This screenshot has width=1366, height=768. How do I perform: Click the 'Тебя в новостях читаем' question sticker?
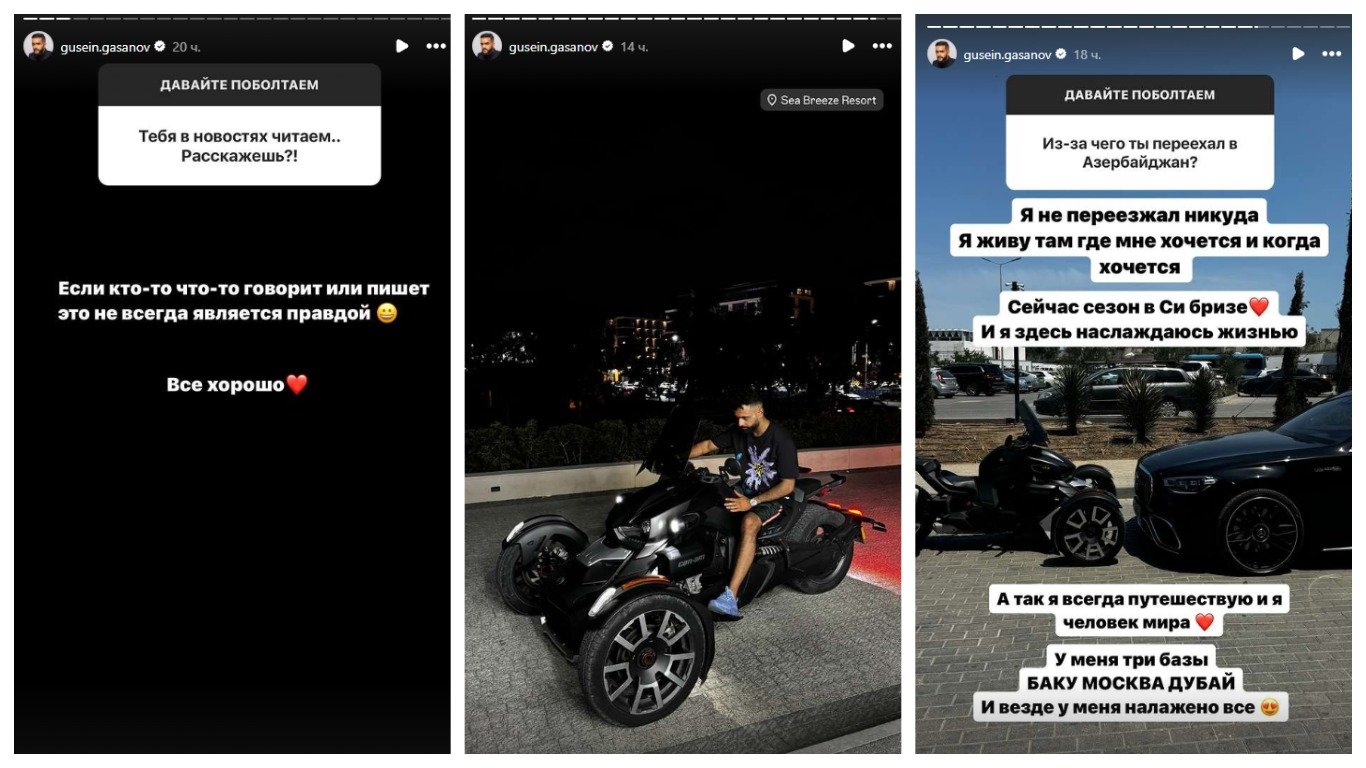[x=239, y=125]
